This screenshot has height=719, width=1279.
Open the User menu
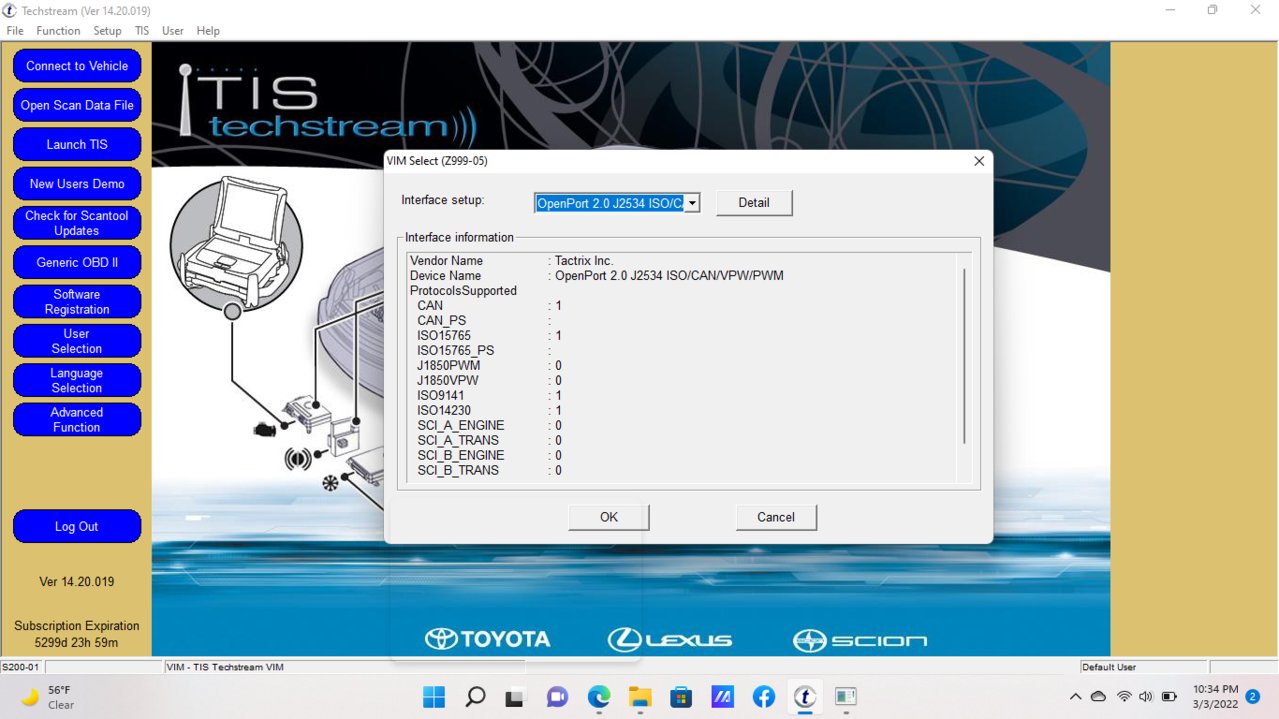(x=173, y=31)
